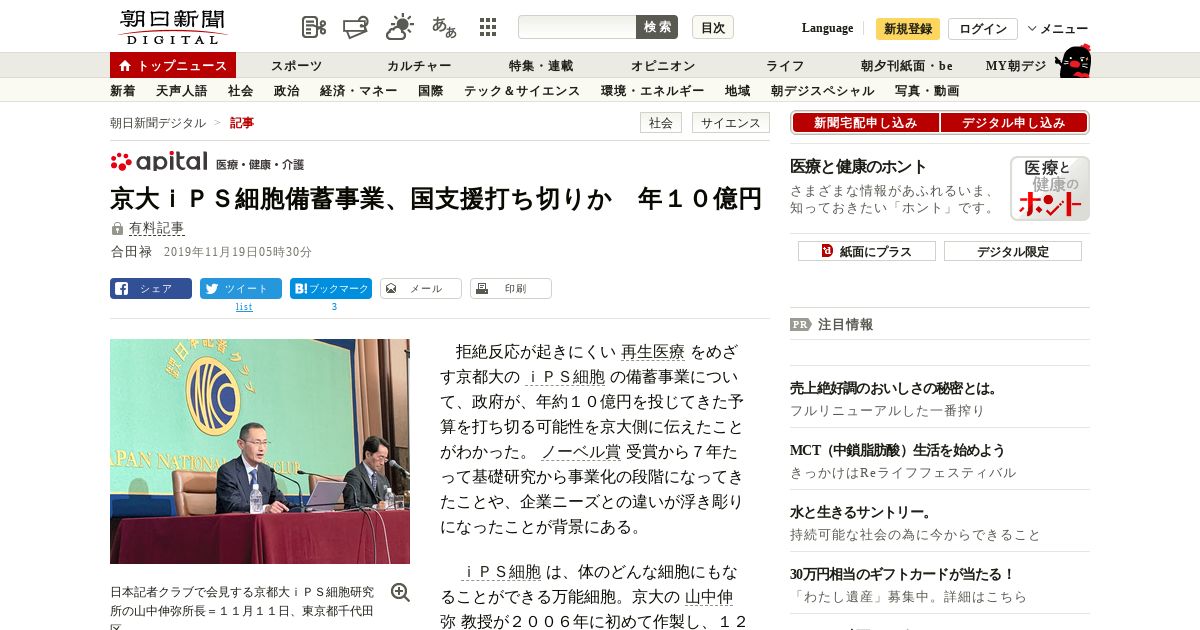
Task: Select 天声人語 in sub-navigation
Action: [181, 91]
